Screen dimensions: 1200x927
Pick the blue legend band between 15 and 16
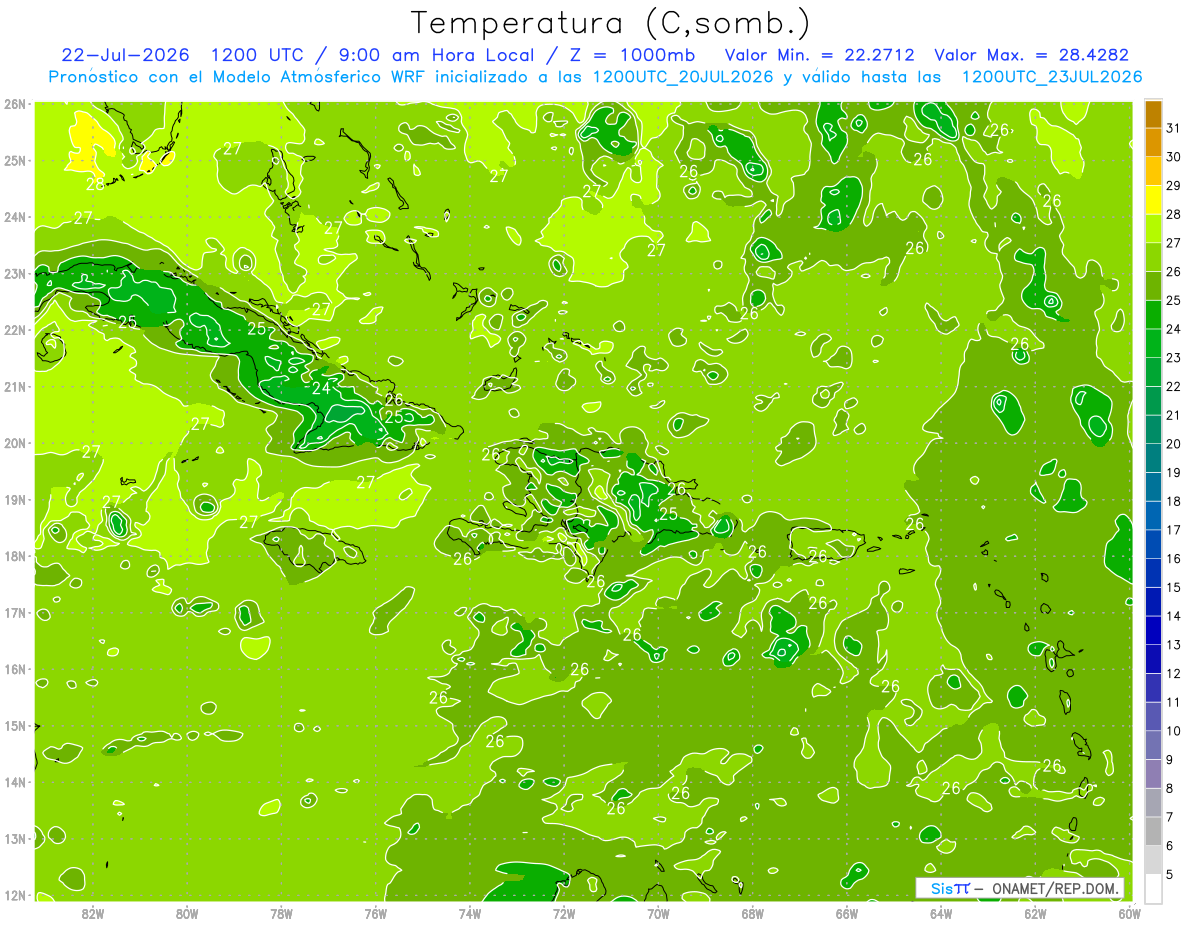[1152, 573]
